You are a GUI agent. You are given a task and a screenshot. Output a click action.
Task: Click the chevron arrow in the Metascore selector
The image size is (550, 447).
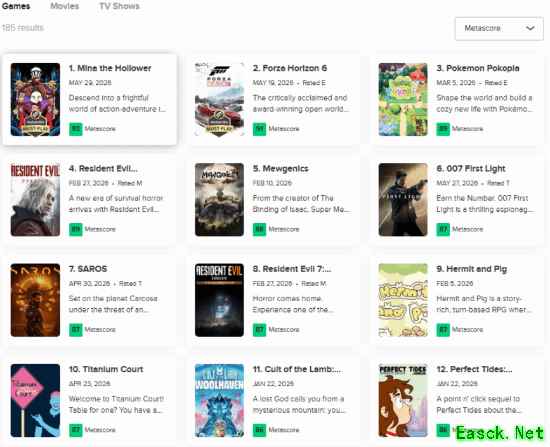530,28
